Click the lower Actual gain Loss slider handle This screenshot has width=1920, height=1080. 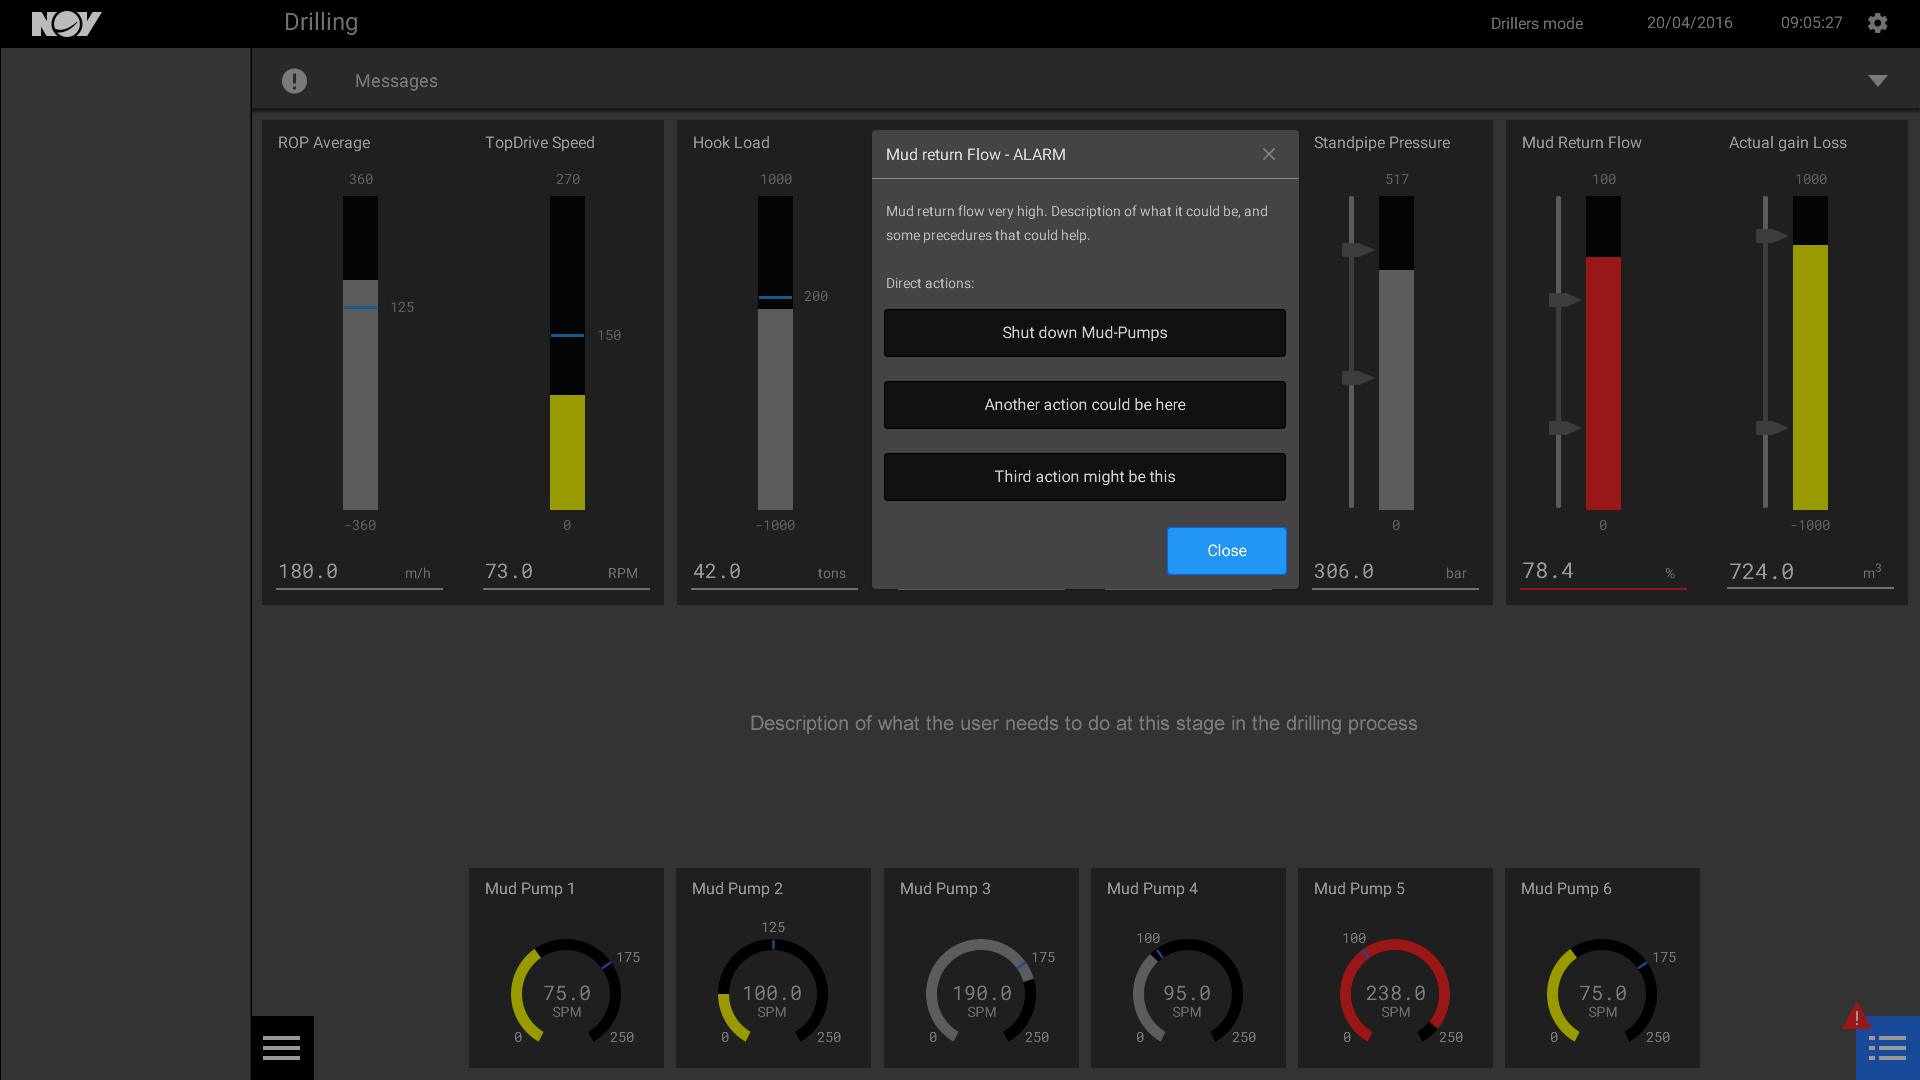[x=1772, y=428]
